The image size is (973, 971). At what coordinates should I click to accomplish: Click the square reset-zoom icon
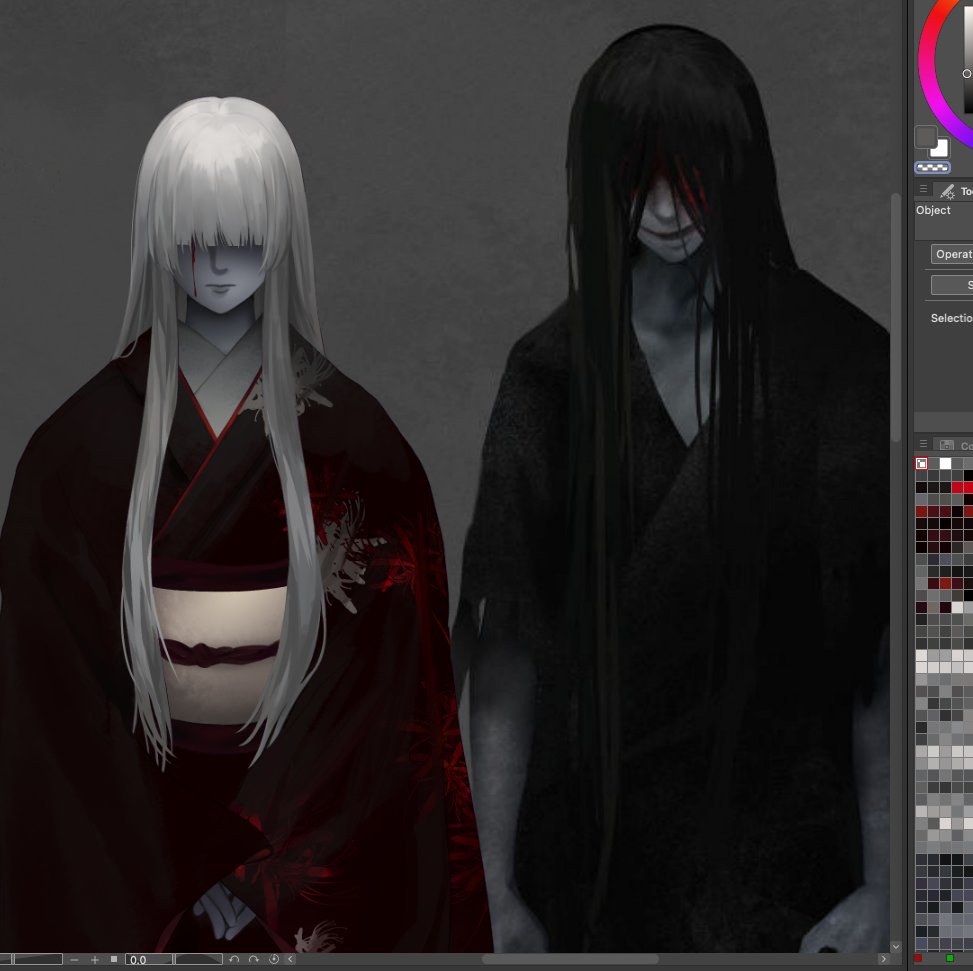point(114,959)
